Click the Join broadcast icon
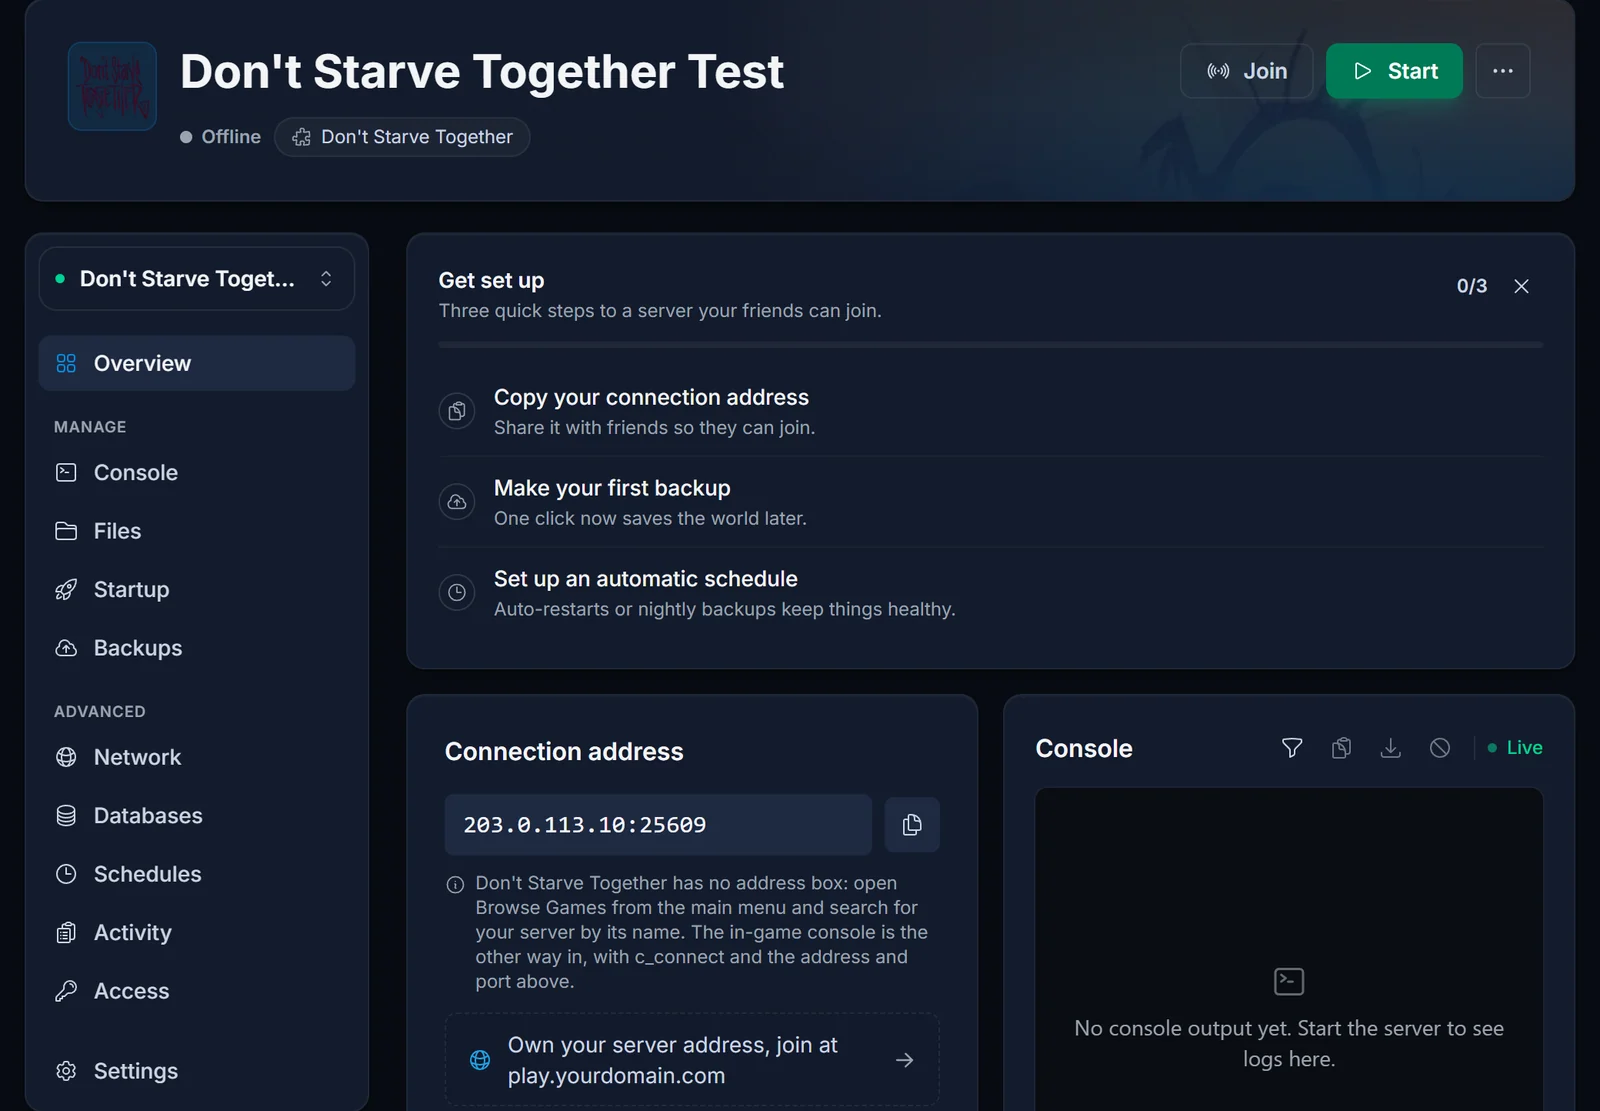 click(1218, 71)
